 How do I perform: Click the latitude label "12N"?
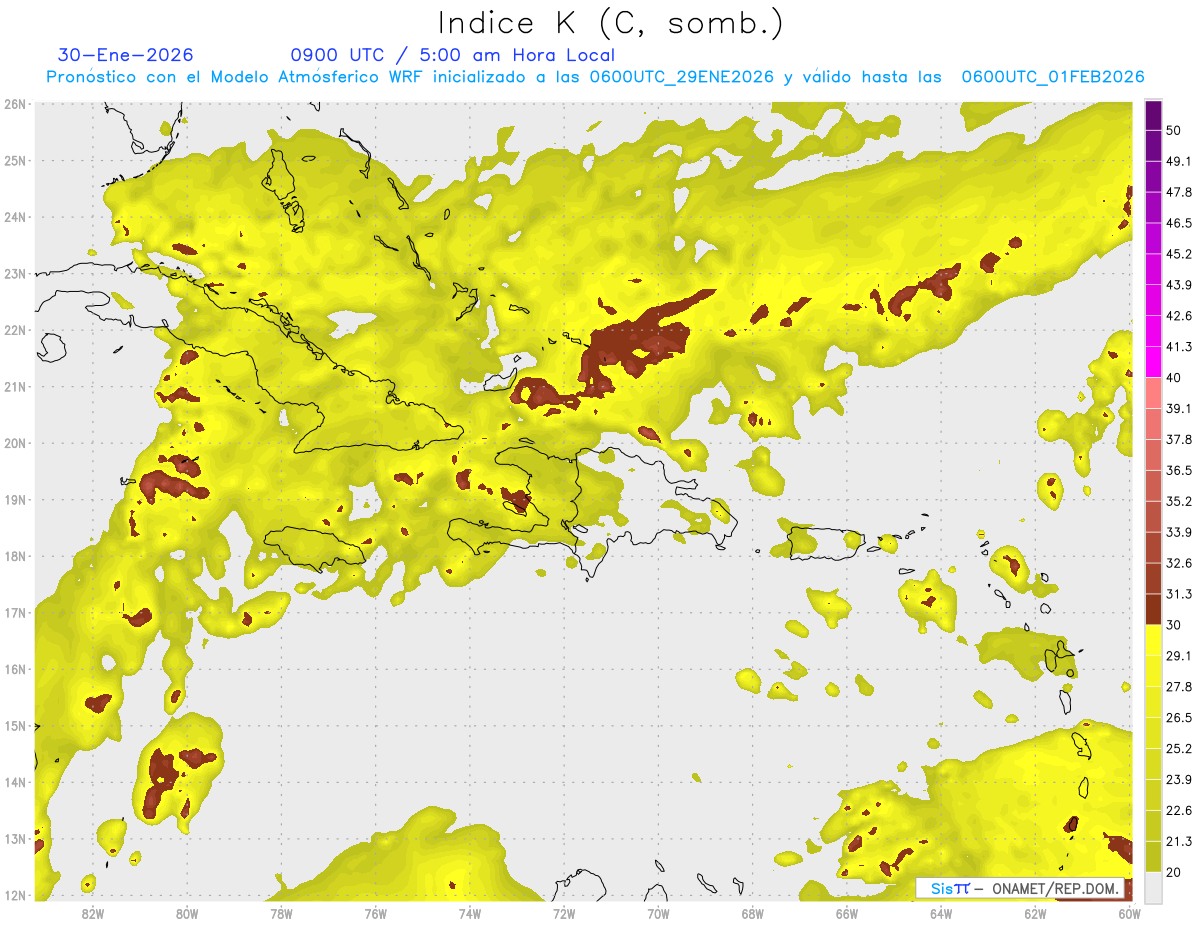tap(15, 895)
